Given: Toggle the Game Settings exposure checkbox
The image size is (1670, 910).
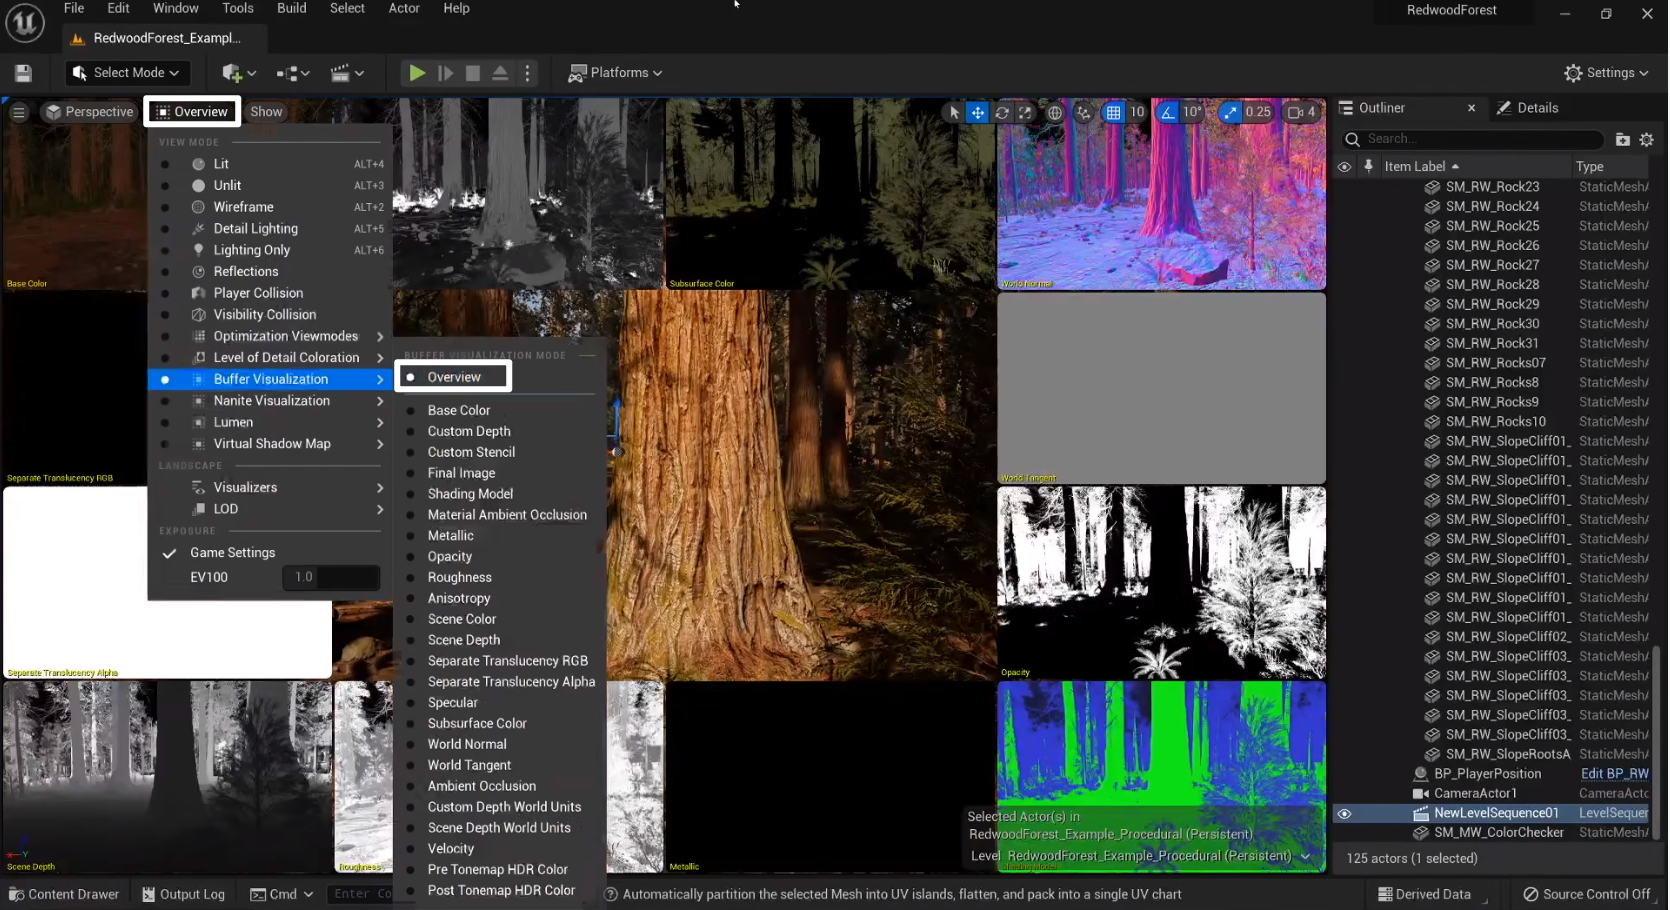Looking at the screenshot, I should [x=170, y=553].
